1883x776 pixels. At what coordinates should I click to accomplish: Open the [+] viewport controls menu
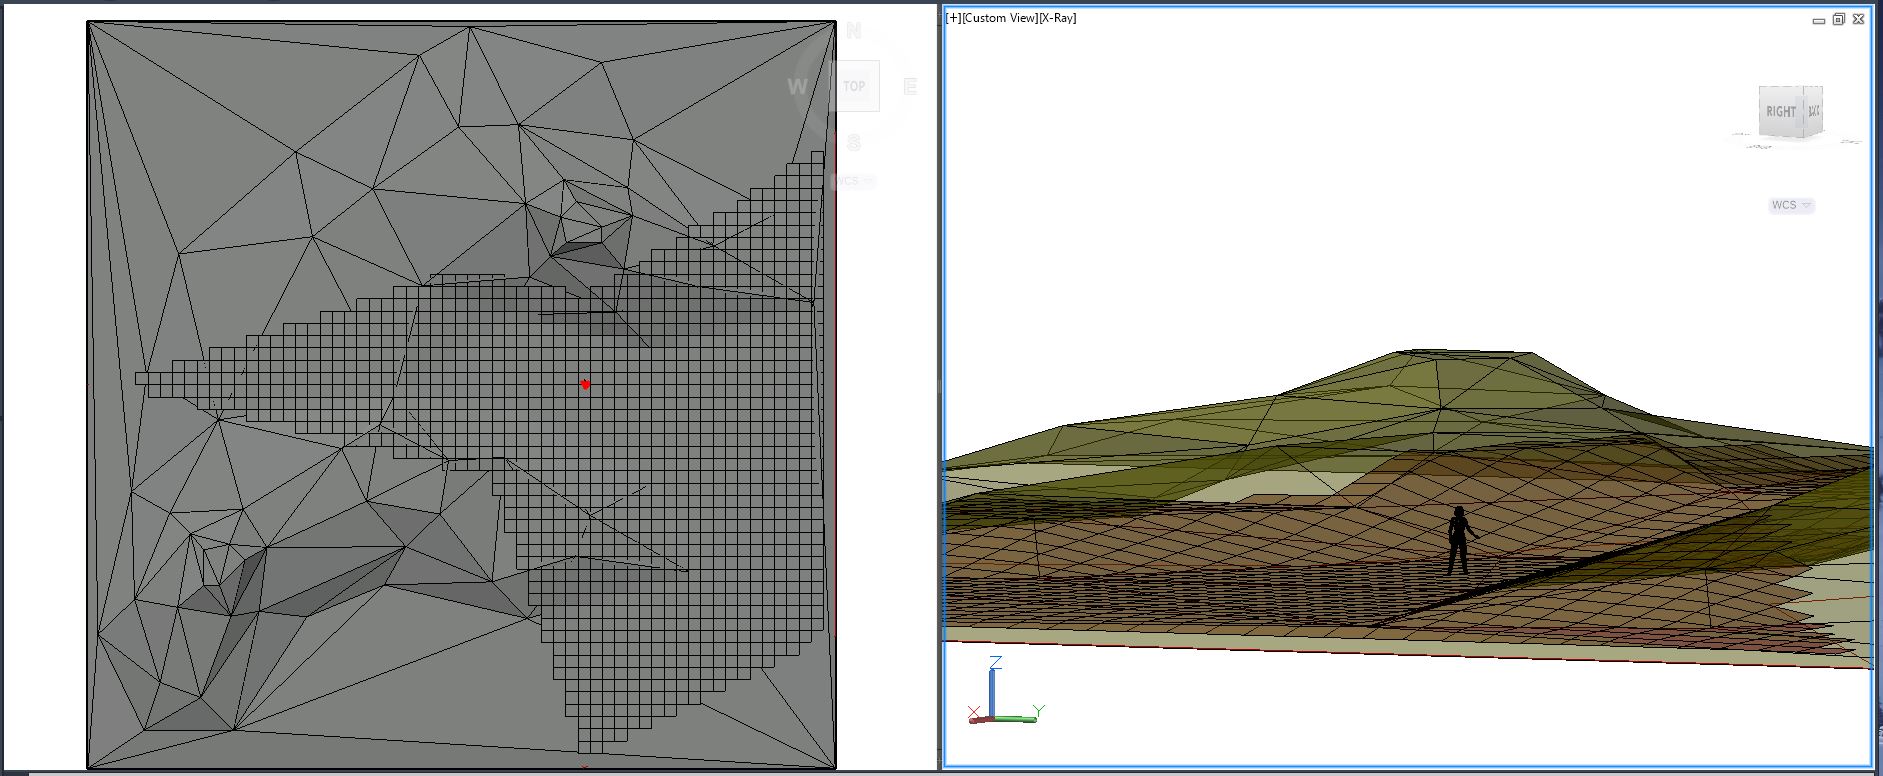click(x=953, y=18)
